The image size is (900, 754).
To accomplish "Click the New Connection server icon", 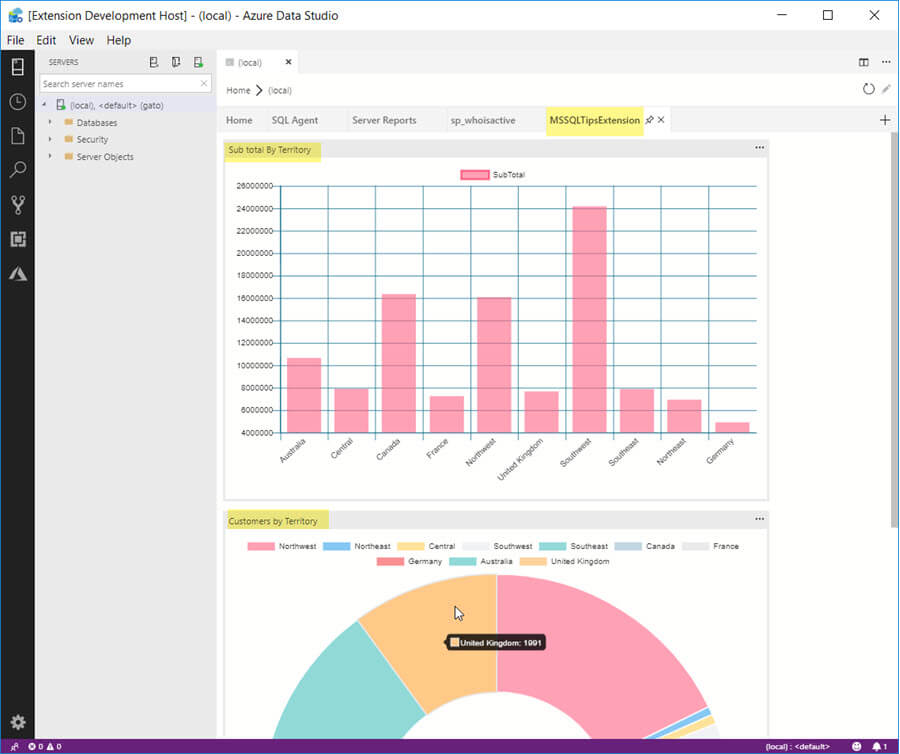I will pyautogui.click(x=154, y=62).
